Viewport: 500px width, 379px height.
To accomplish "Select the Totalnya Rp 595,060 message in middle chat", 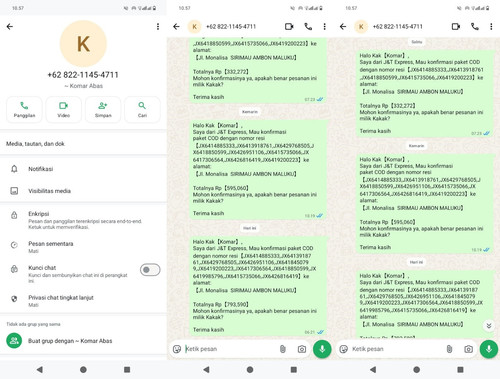I will tap(258, 170).
